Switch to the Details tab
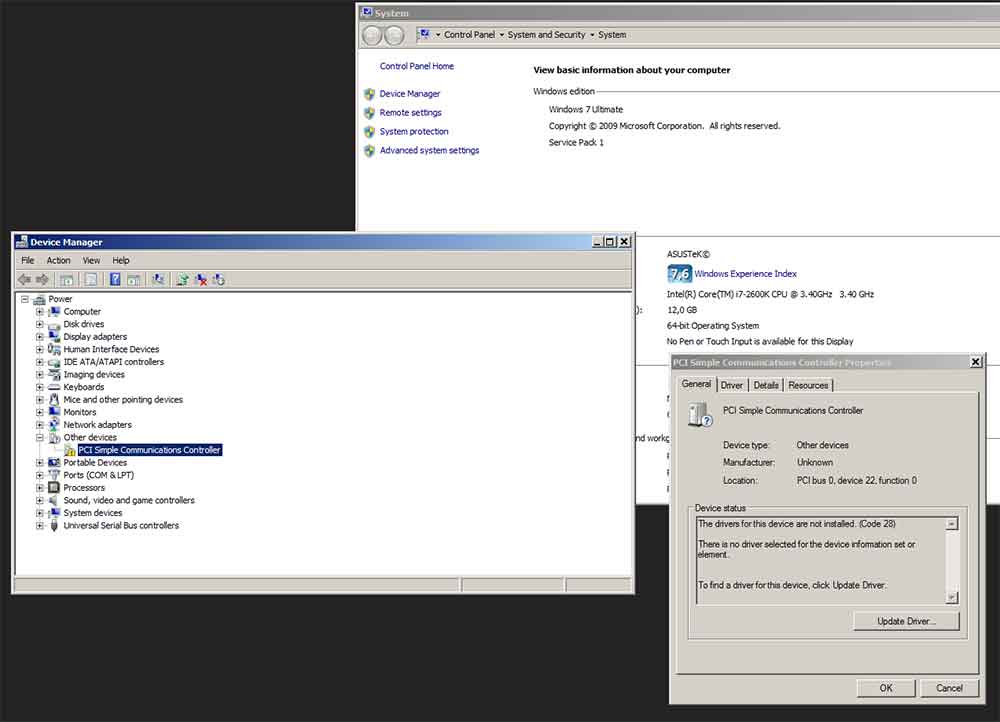The image size is (1000, 722). 766,385
